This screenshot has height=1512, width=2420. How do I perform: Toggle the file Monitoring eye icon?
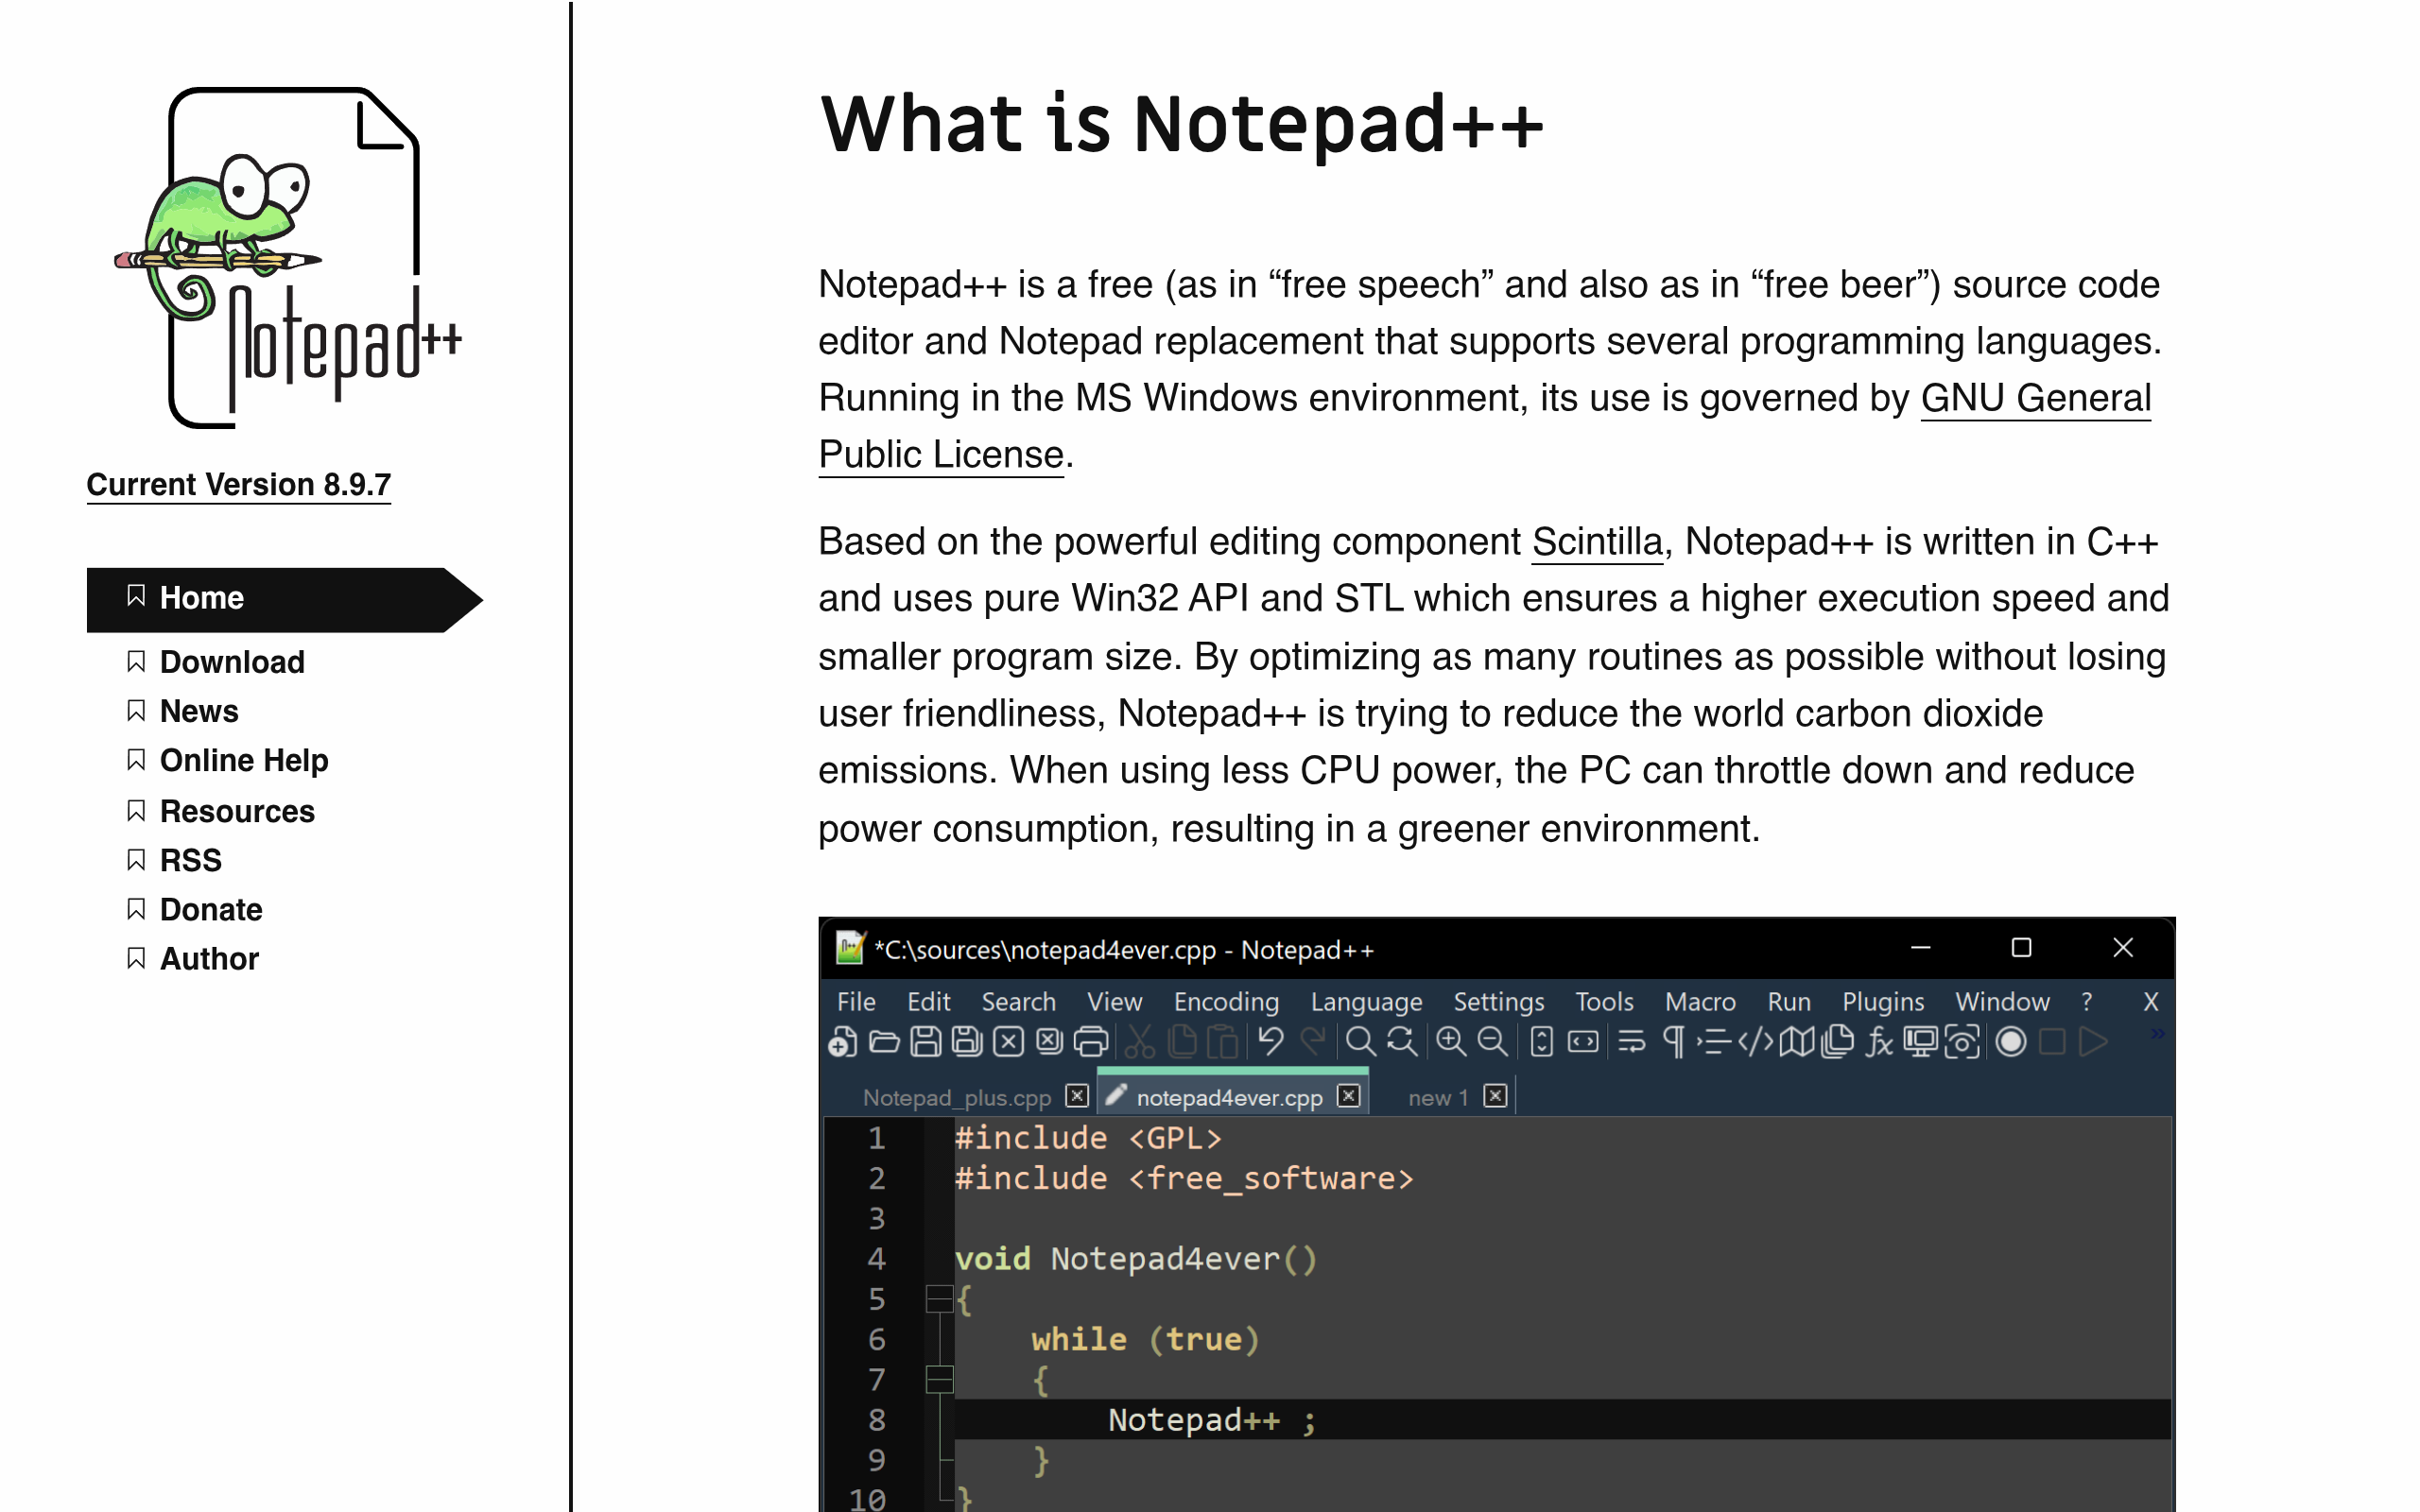[x=1962, y=1042]
